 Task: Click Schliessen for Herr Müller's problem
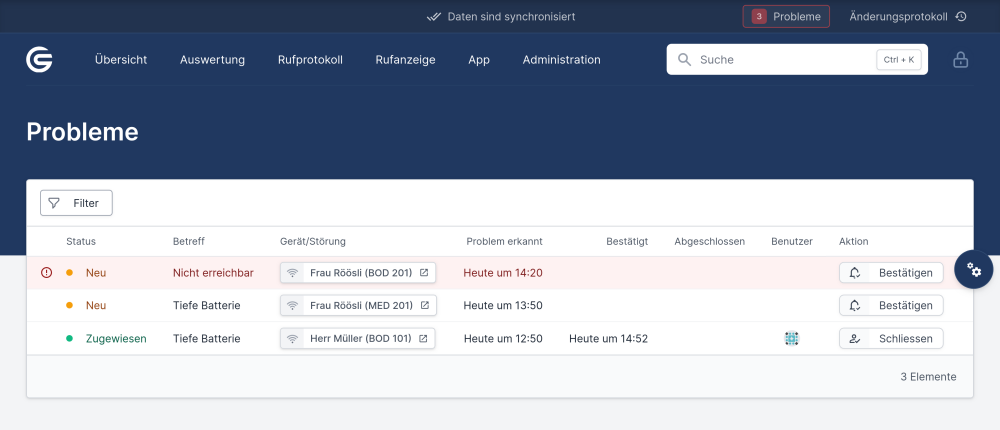pos(890,339)
